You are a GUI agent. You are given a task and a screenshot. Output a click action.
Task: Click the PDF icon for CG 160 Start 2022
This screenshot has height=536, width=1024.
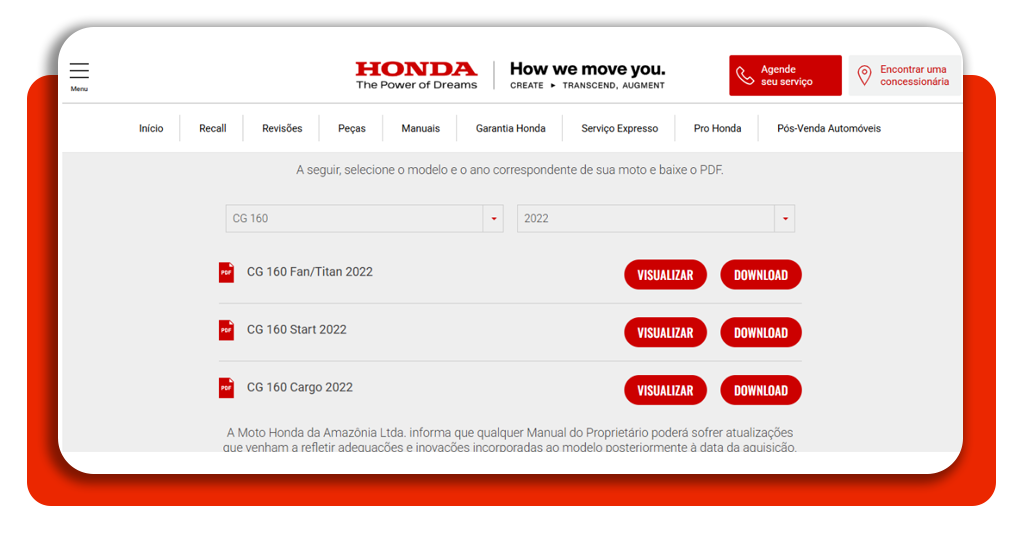coord(226,330)
